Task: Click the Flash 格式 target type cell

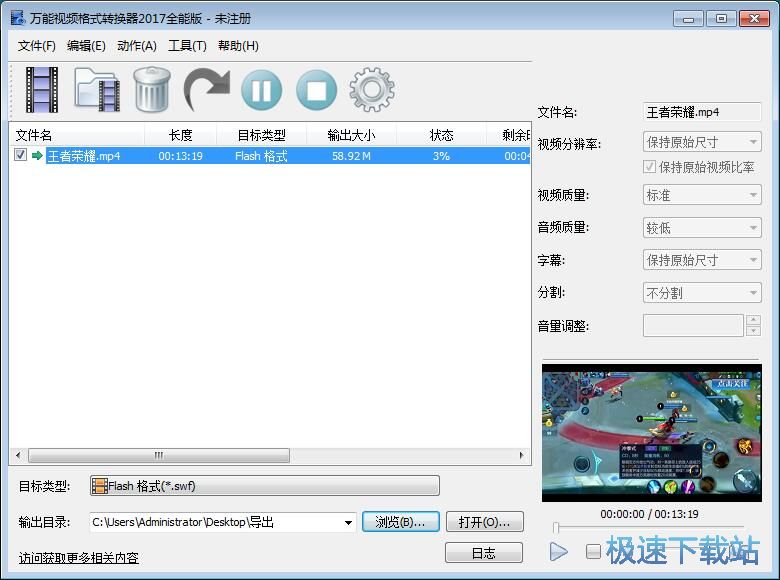Action: (x=261, y=156)
